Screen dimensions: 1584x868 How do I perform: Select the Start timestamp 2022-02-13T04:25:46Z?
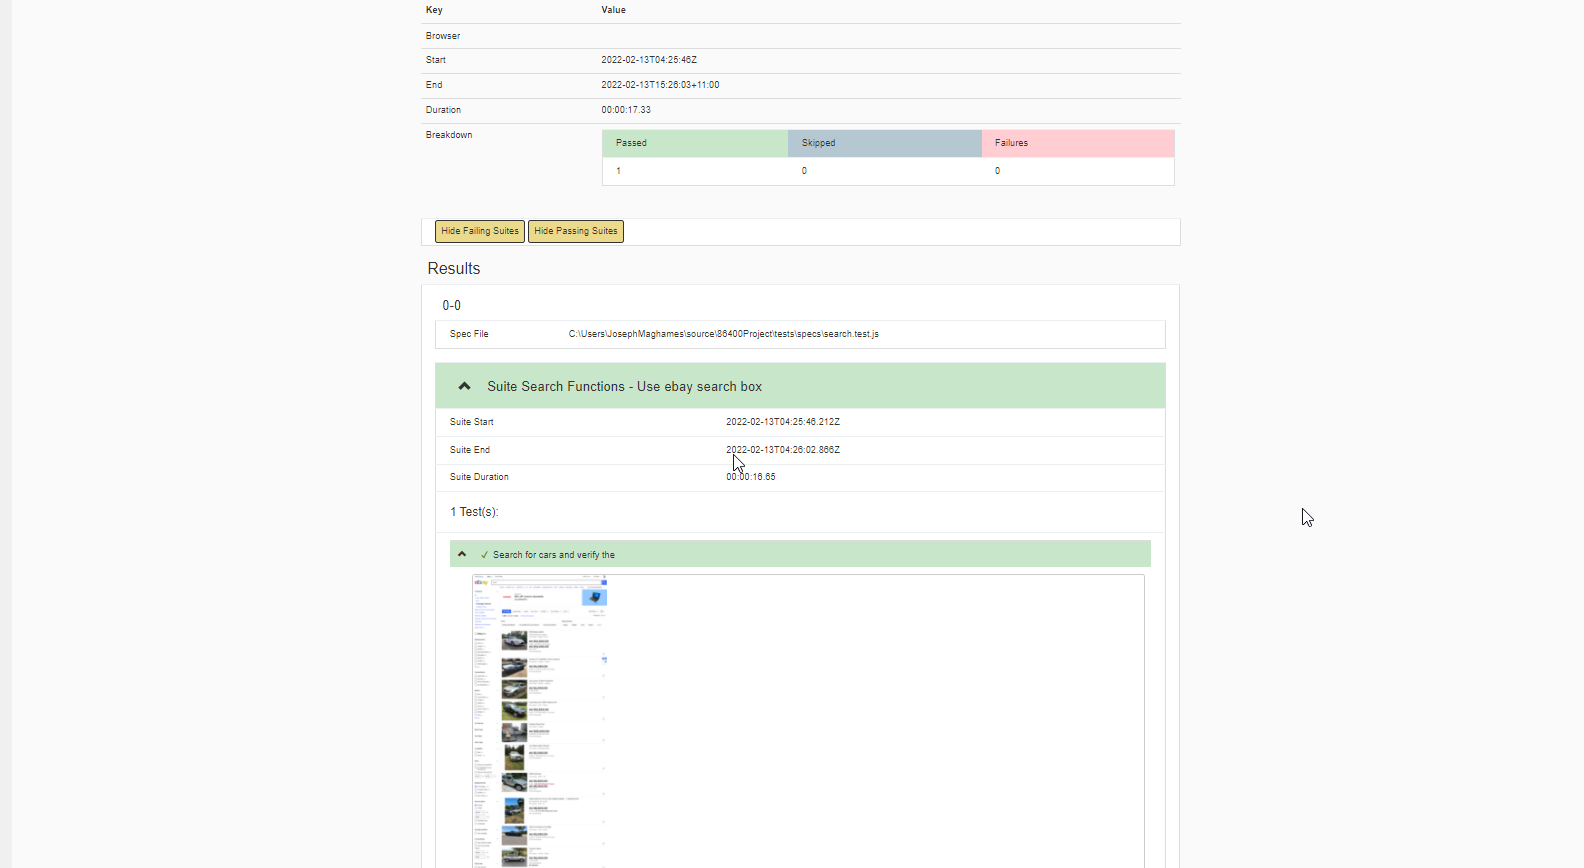tap(649, 60)
